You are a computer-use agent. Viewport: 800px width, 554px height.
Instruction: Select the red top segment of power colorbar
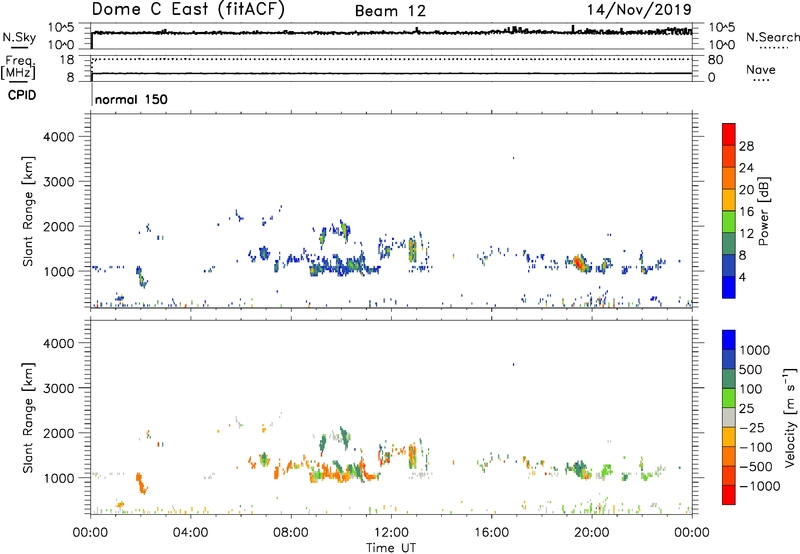pos(729,134)
